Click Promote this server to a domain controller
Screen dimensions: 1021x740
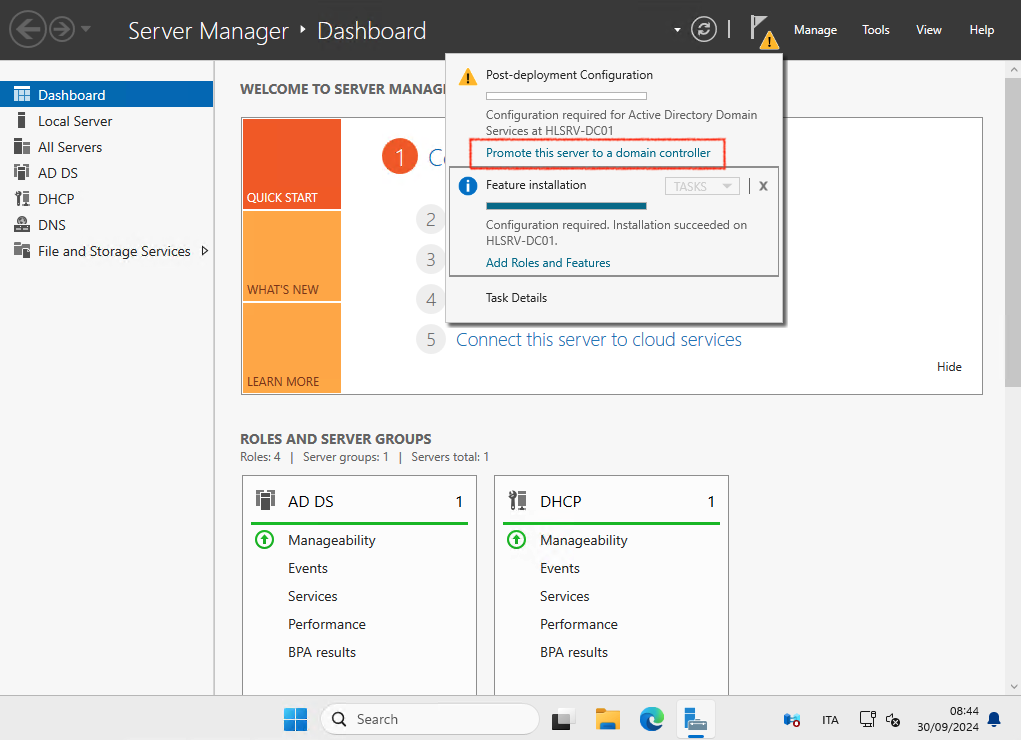coord(598,153)
